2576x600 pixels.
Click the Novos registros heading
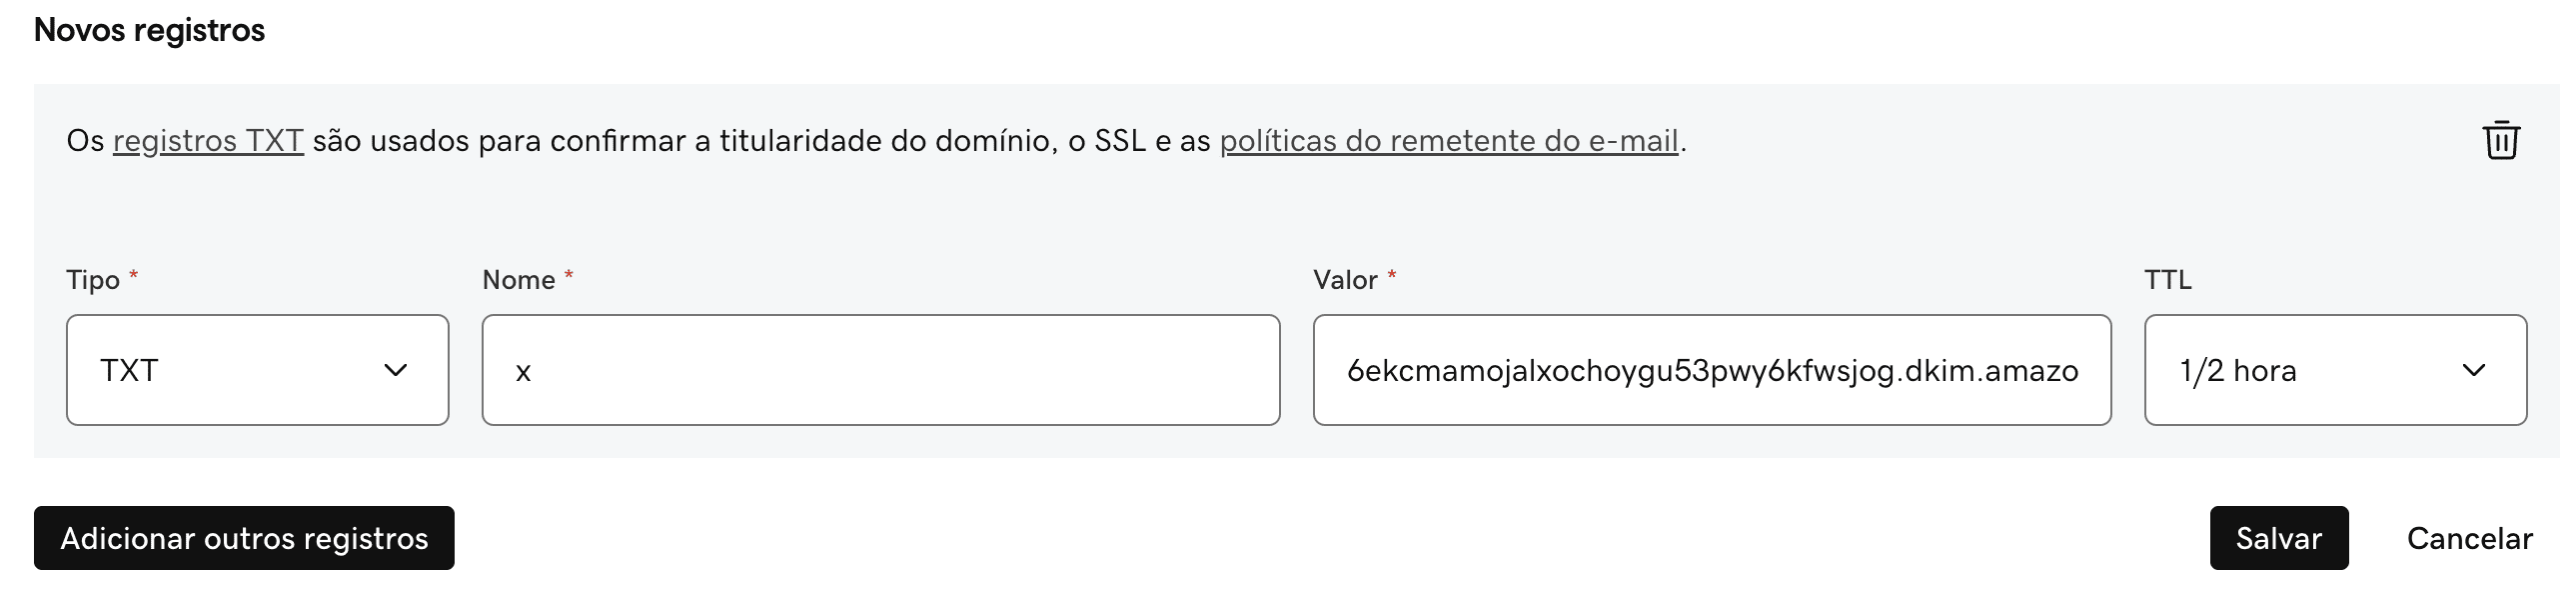pyautogui.click(x=148, y=29)
